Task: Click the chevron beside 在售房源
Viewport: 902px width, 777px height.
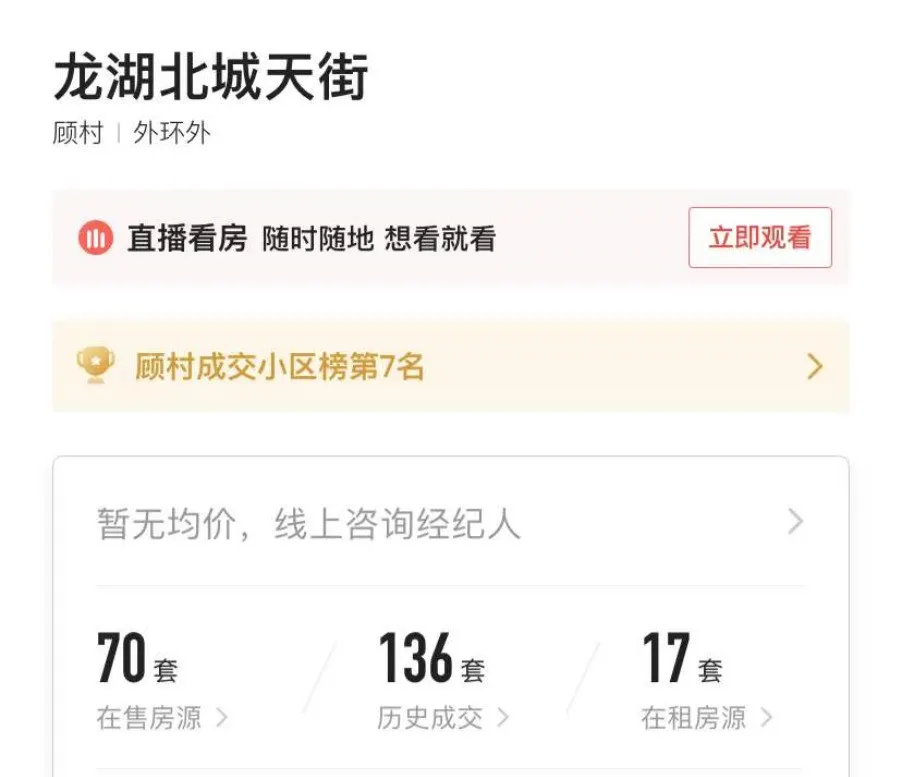Action: [x=221, y=717]
